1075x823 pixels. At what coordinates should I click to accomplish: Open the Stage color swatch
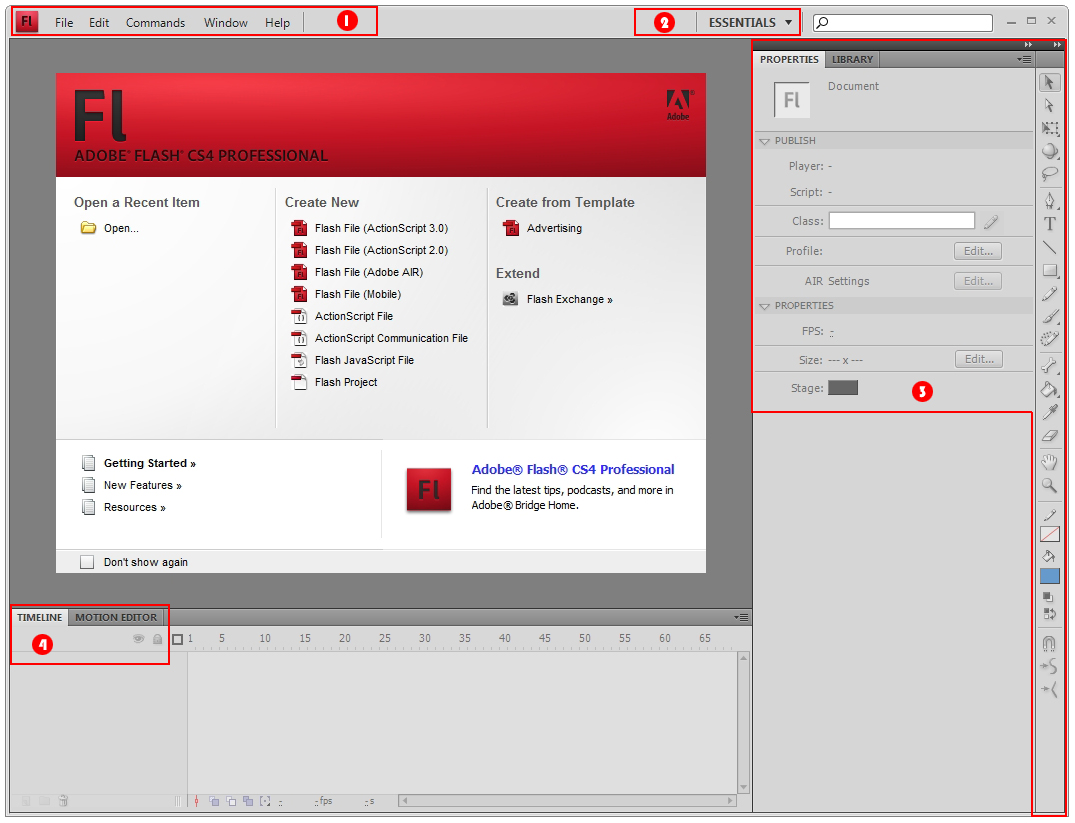tap(842, 387)
